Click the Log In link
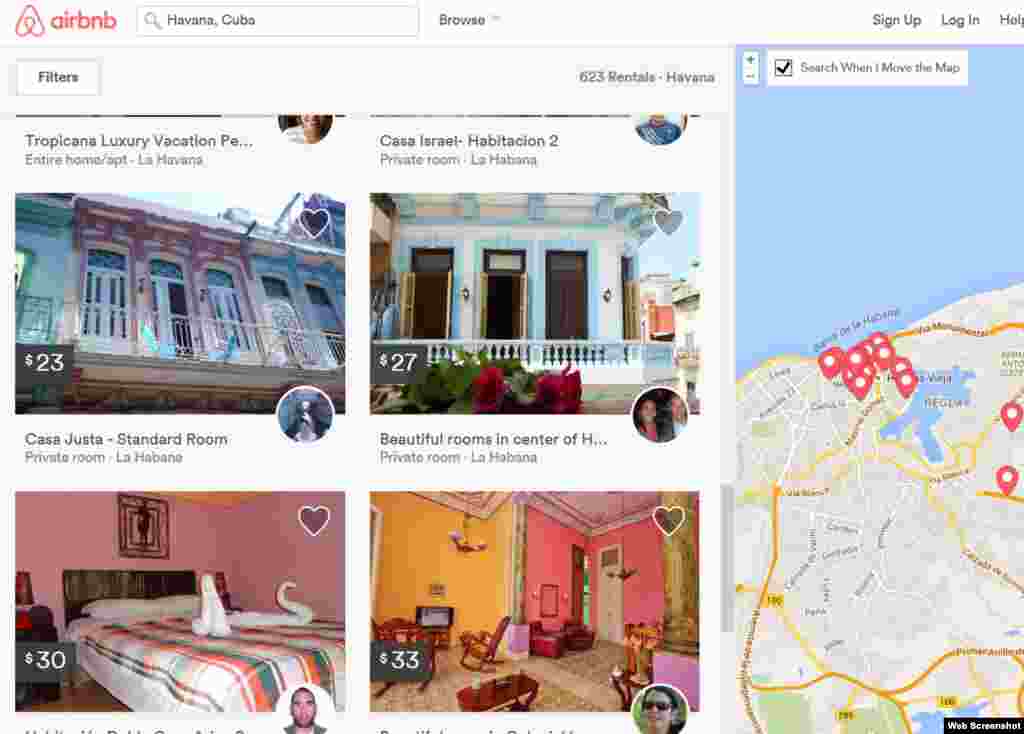This screenshot has height=734, width=1024. [959, 20]
